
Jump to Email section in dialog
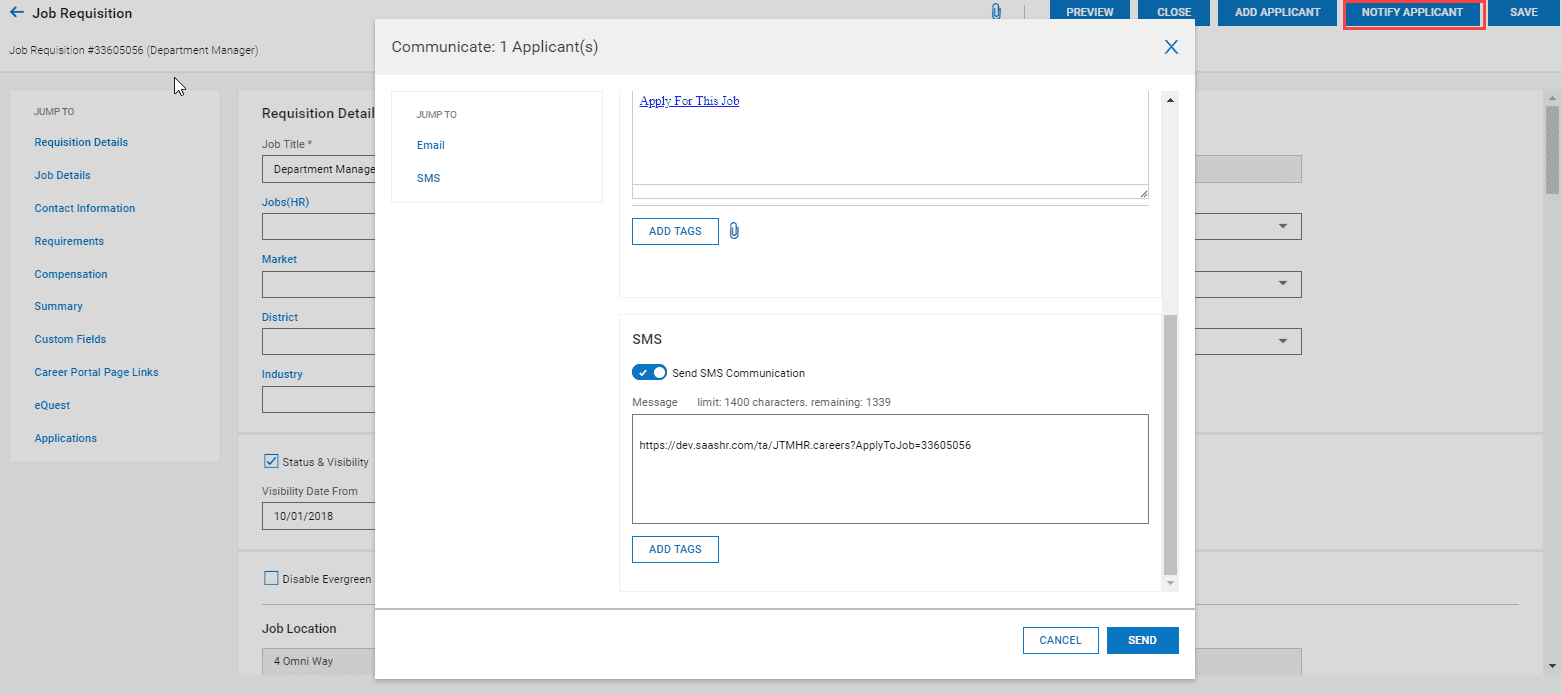point(431,145)
